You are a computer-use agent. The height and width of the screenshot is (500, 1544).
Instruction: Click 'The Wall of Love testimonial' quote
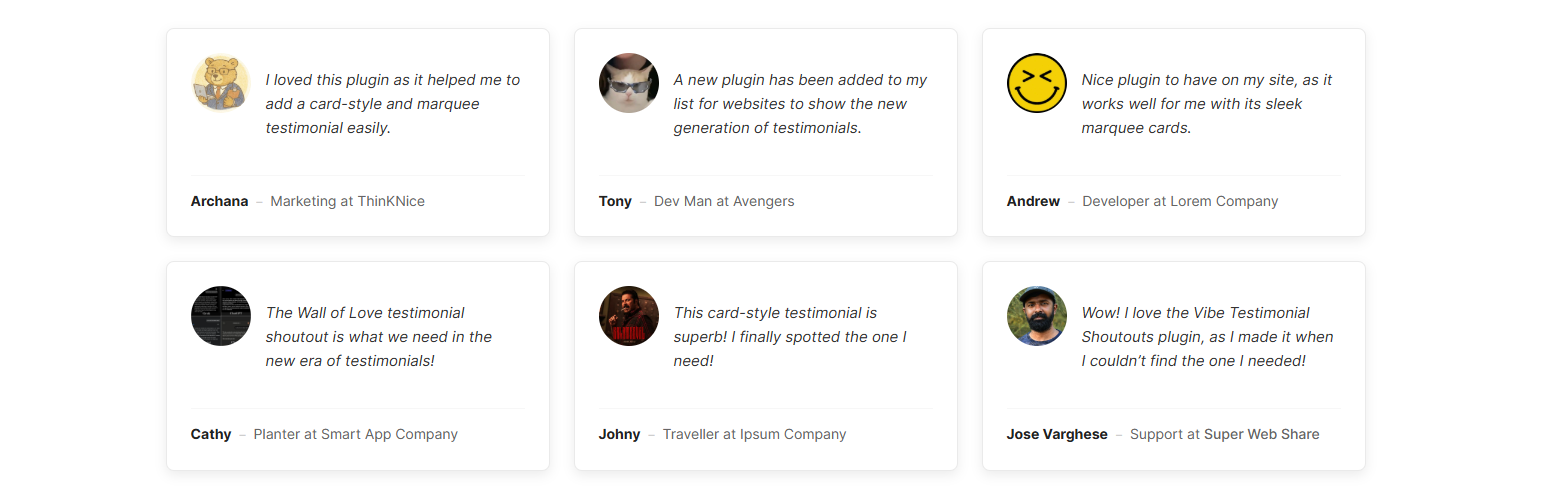(378, 337)
